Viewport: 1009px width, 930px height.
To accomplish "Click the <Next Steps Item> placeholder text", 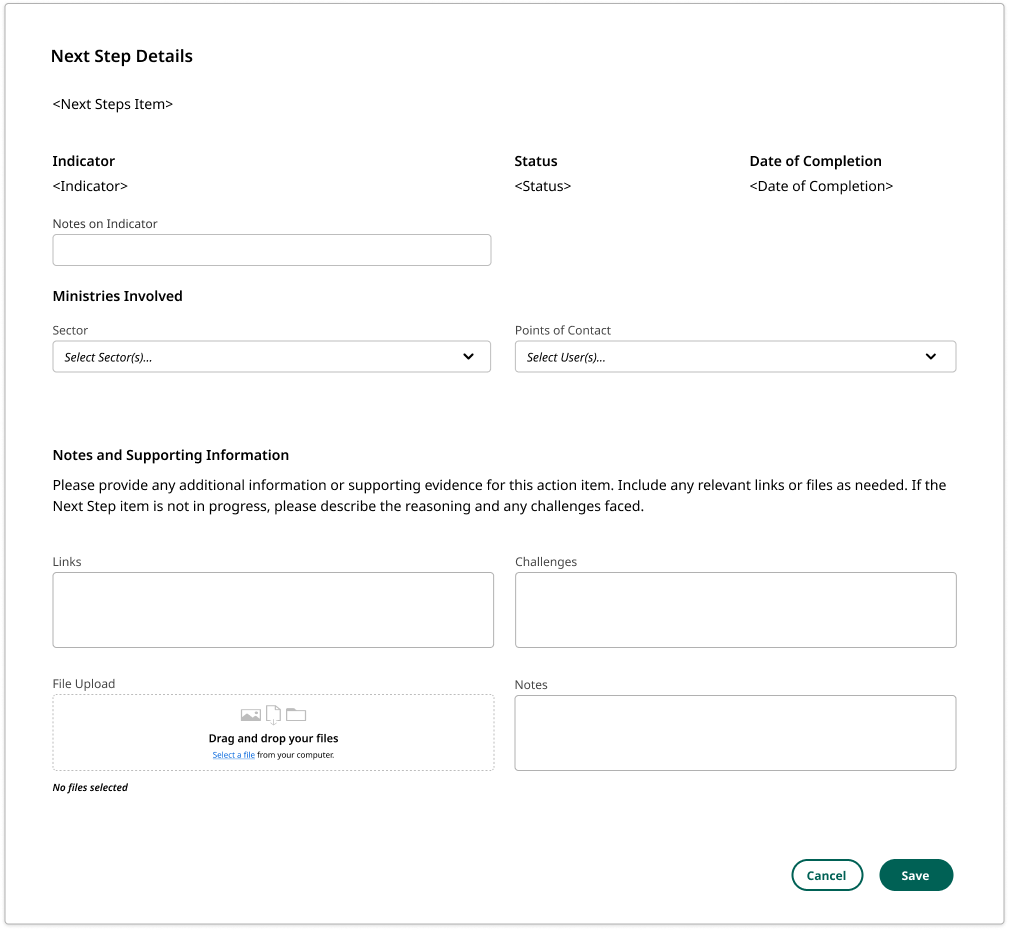I will click(x=113, y=104).
